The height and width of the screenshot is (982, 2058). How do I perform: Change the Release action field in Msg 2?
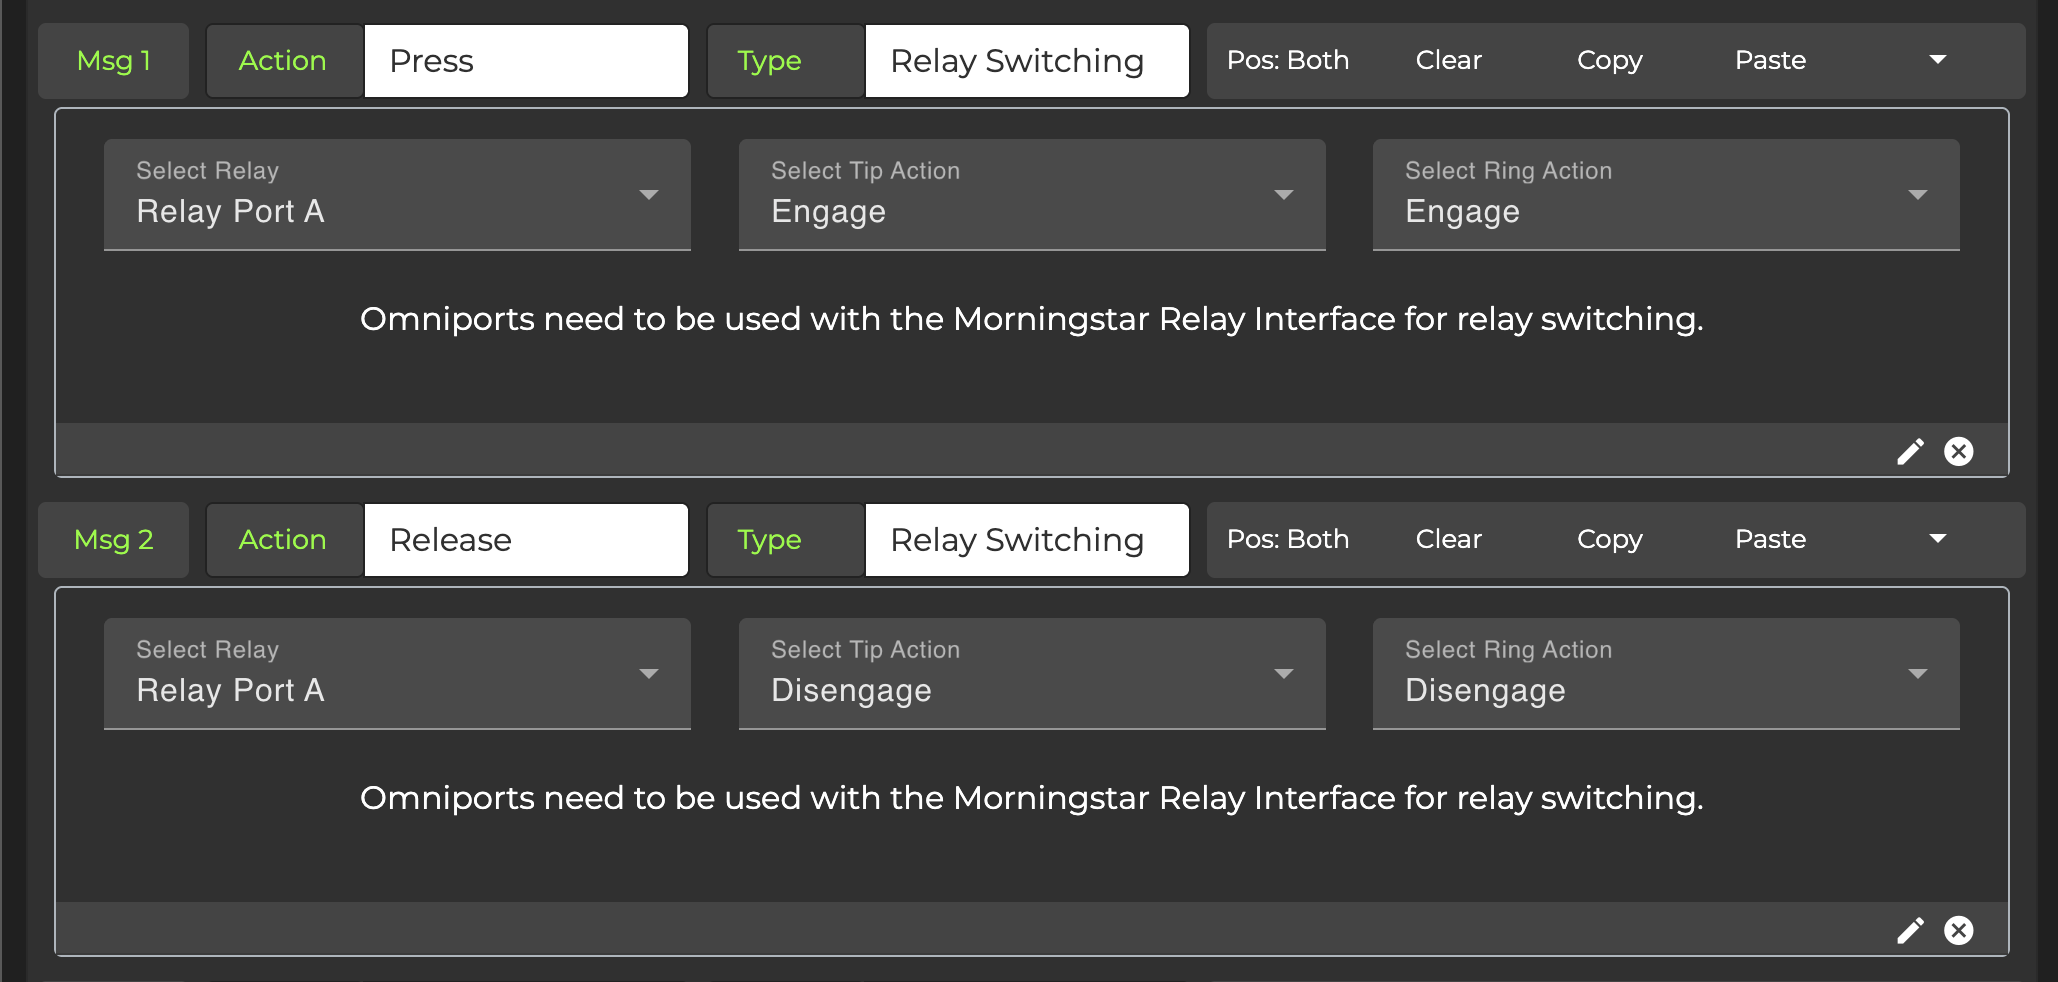pyautogui.click(x=526, y=540)
